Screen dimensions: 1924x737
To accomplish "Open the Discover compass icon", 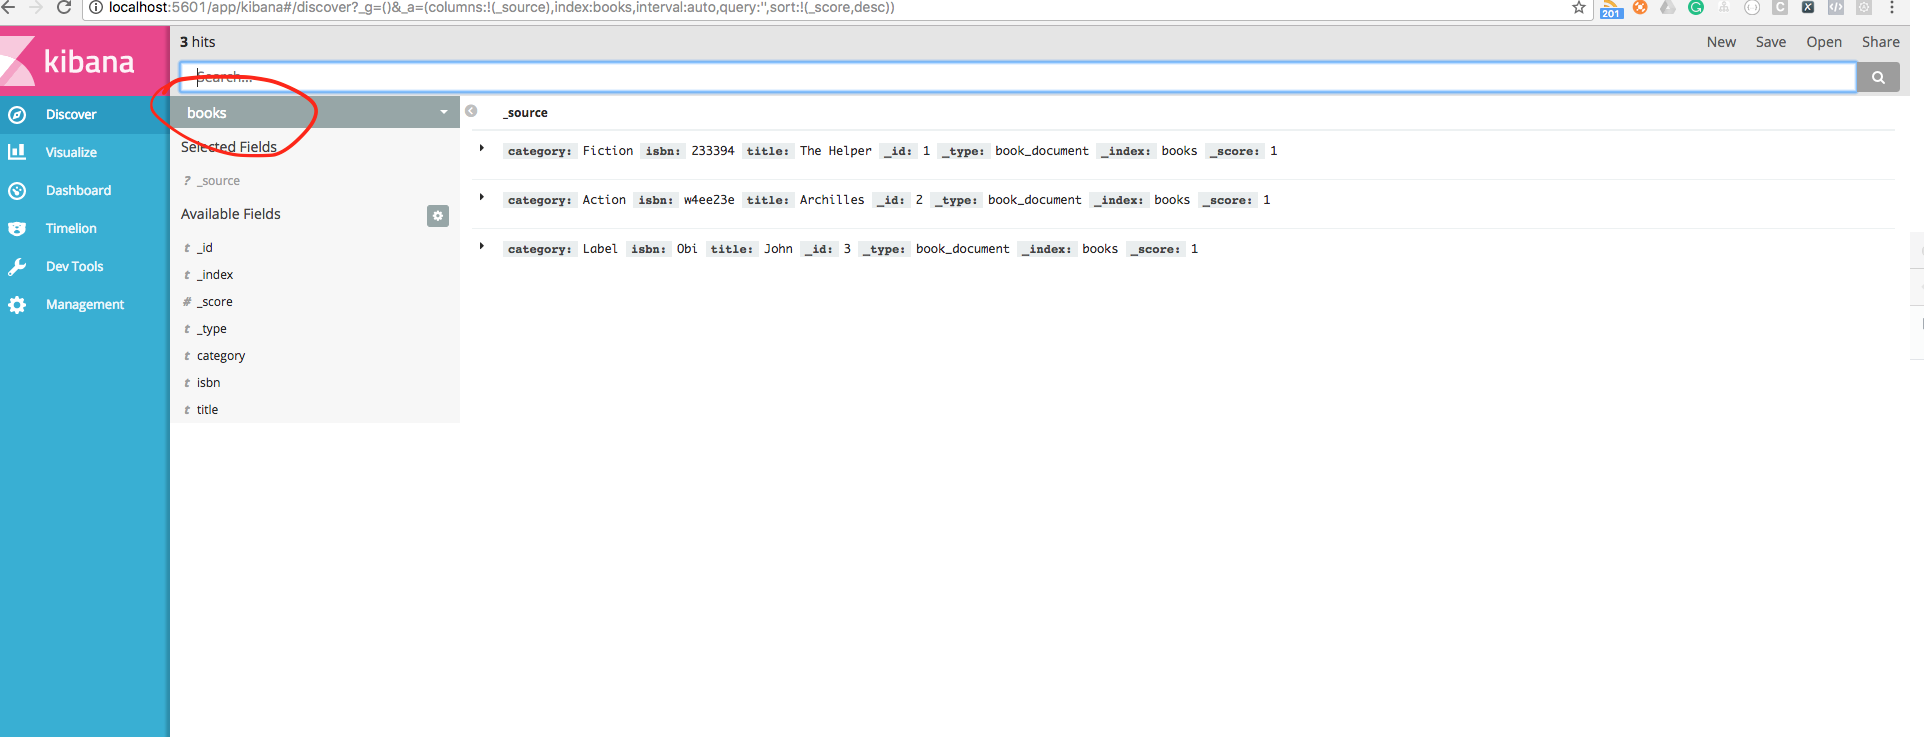I will [x=17, y=115].
